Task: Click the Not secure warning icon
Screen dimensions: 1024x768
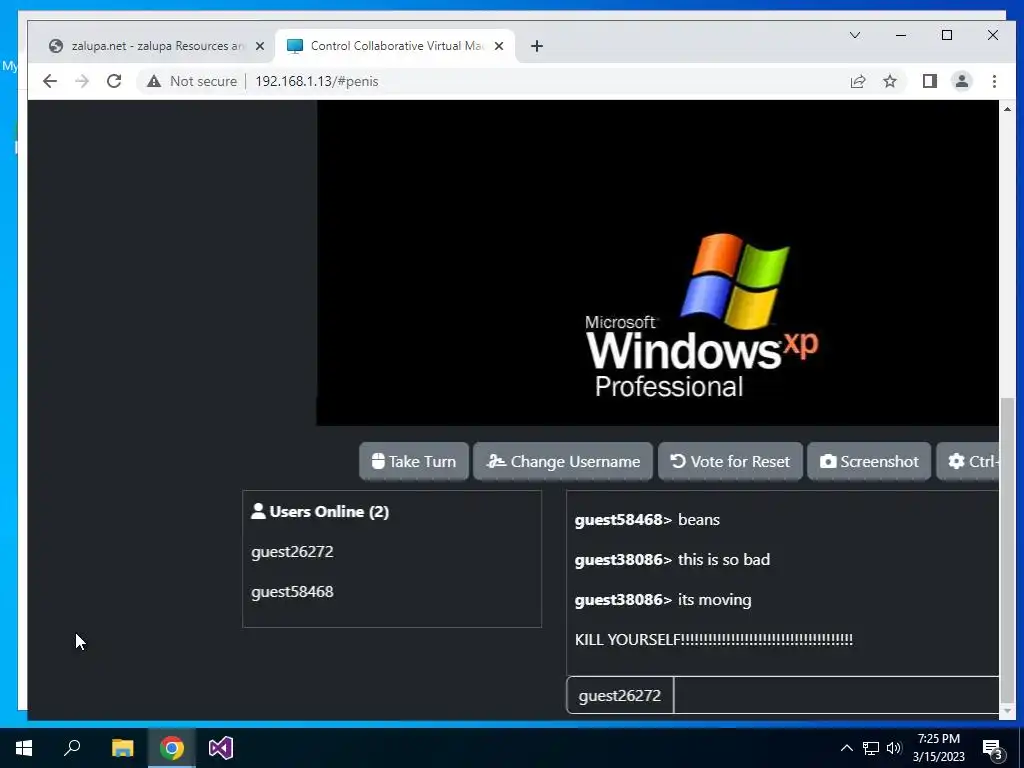Action: [153, 81]
